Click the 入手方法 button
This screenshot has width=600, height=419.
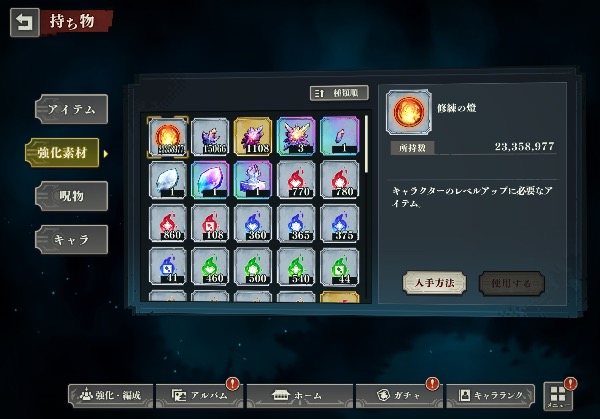pyautogui.click(x=434, y=283)
